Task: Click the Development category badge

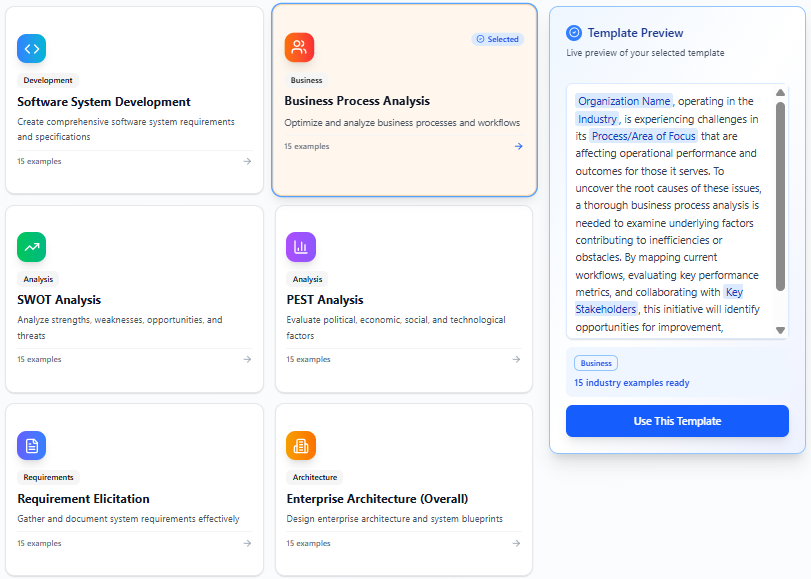Action: click(x=47, y=80)
